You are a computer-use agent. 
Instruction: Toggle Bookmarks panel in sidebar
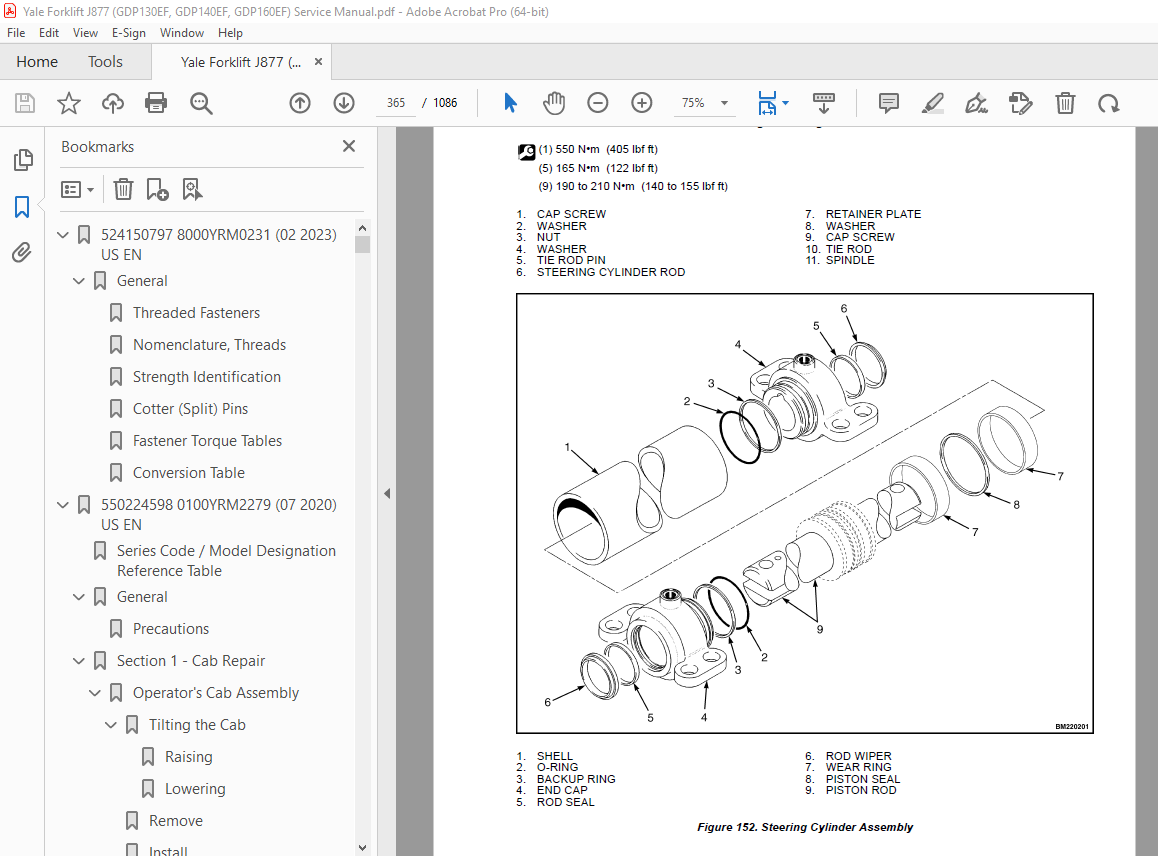(x=22, y=207)
